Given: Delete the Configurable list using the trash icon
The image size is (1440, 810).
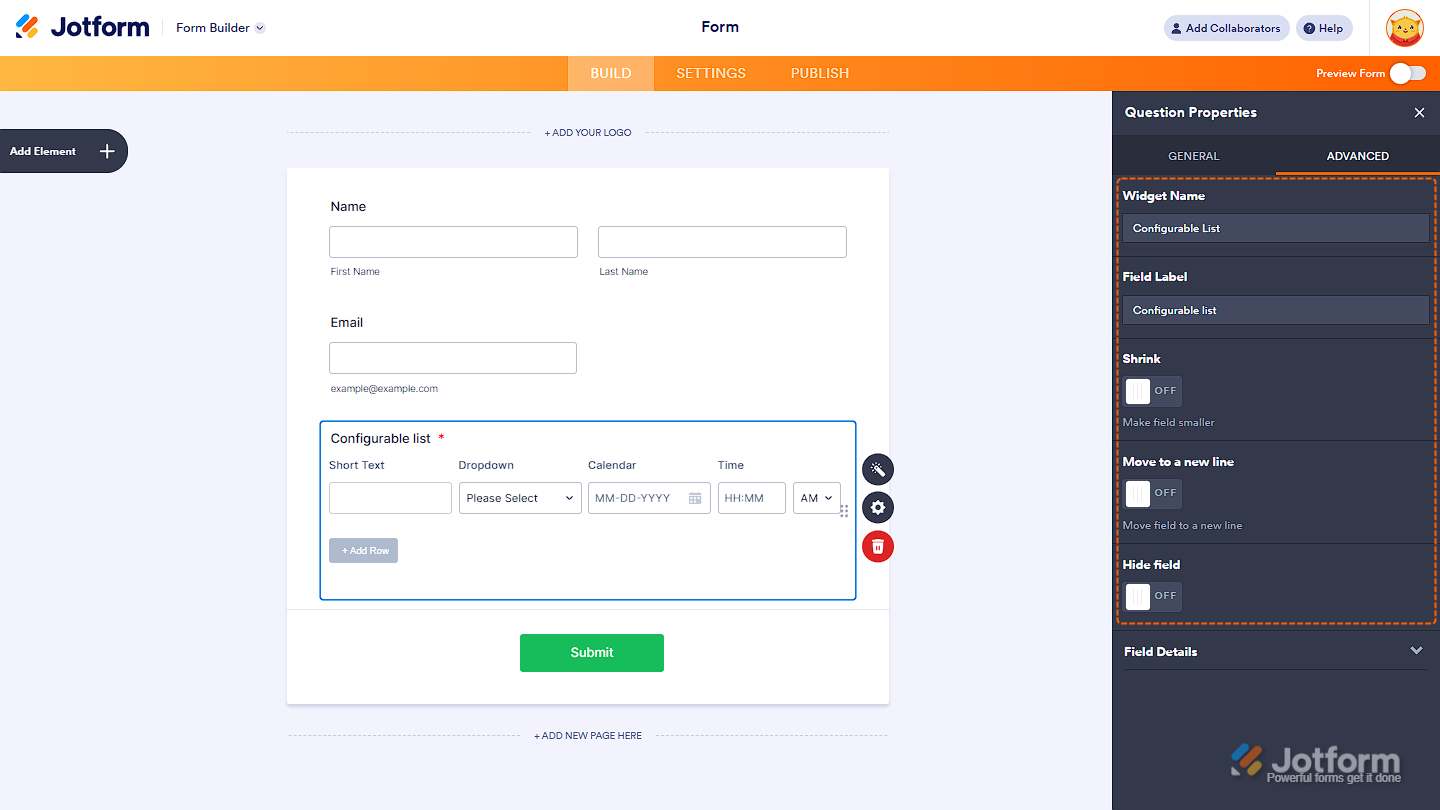Looking at the screenshot, I should tap(877, 546).
